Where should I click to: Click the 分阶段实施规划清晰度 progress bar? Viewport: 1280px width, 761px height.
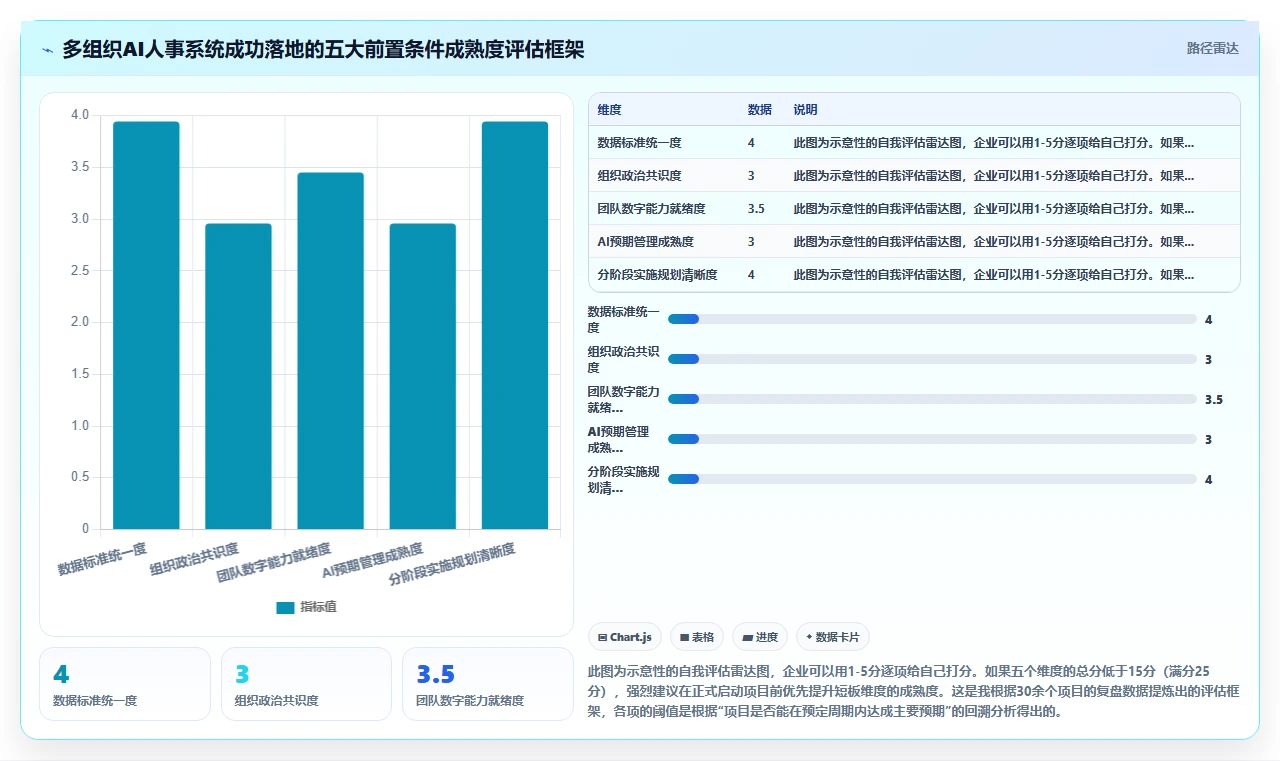click(932, 479)
